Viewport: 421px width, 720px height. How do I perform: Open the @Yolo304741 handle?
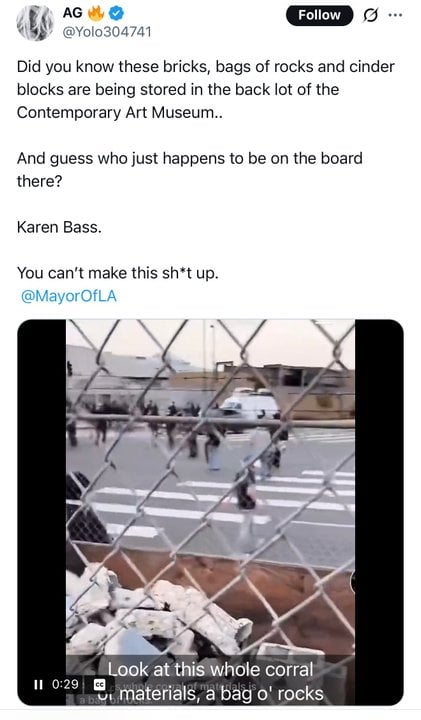106,33
